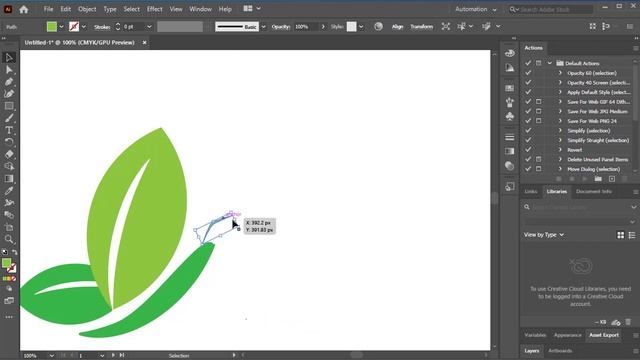Click the Isolate Selected Object icon
Viewport: 640px width, 360px height.
pos(446,27)
